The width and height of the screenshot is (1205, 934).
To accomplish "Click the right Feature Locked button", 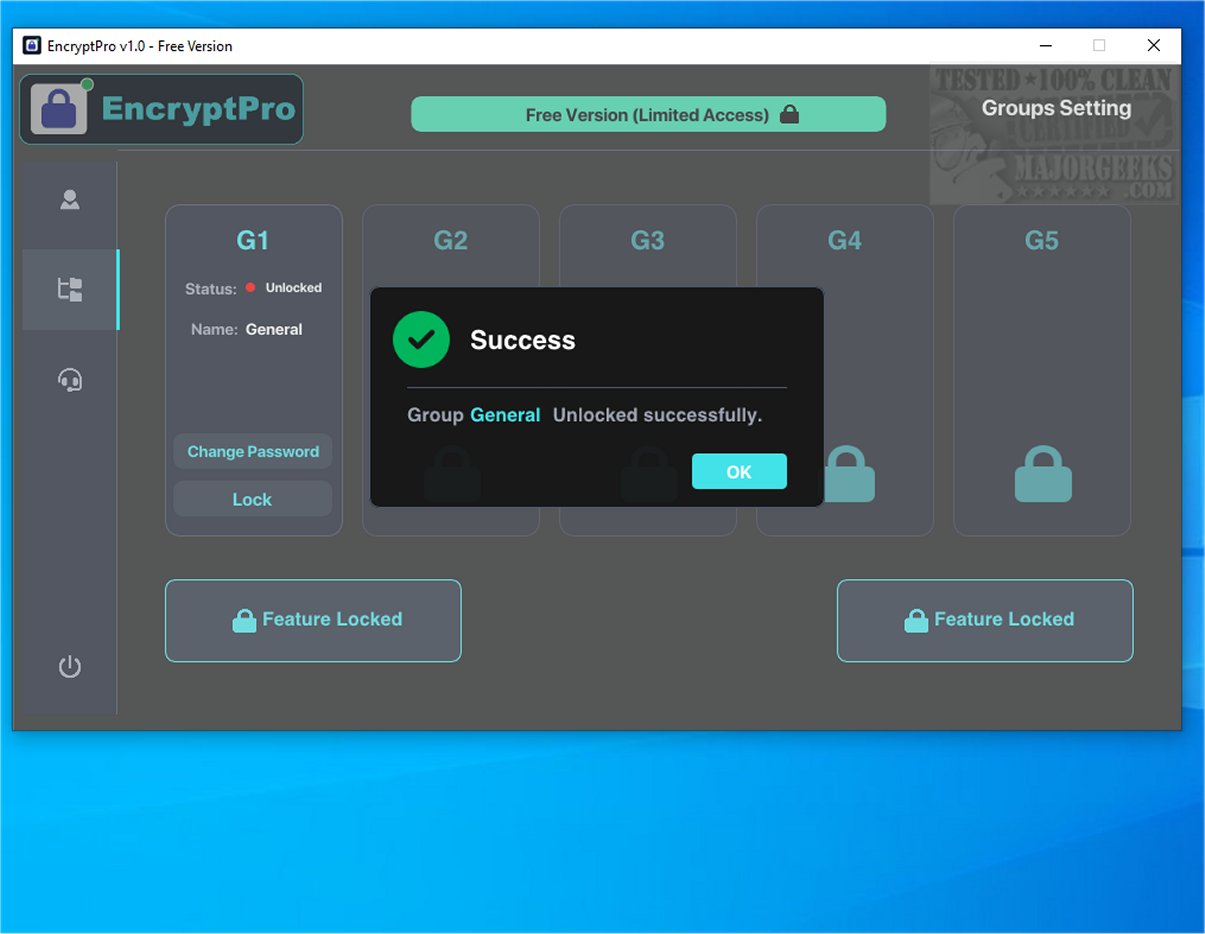I will (985, 621).
